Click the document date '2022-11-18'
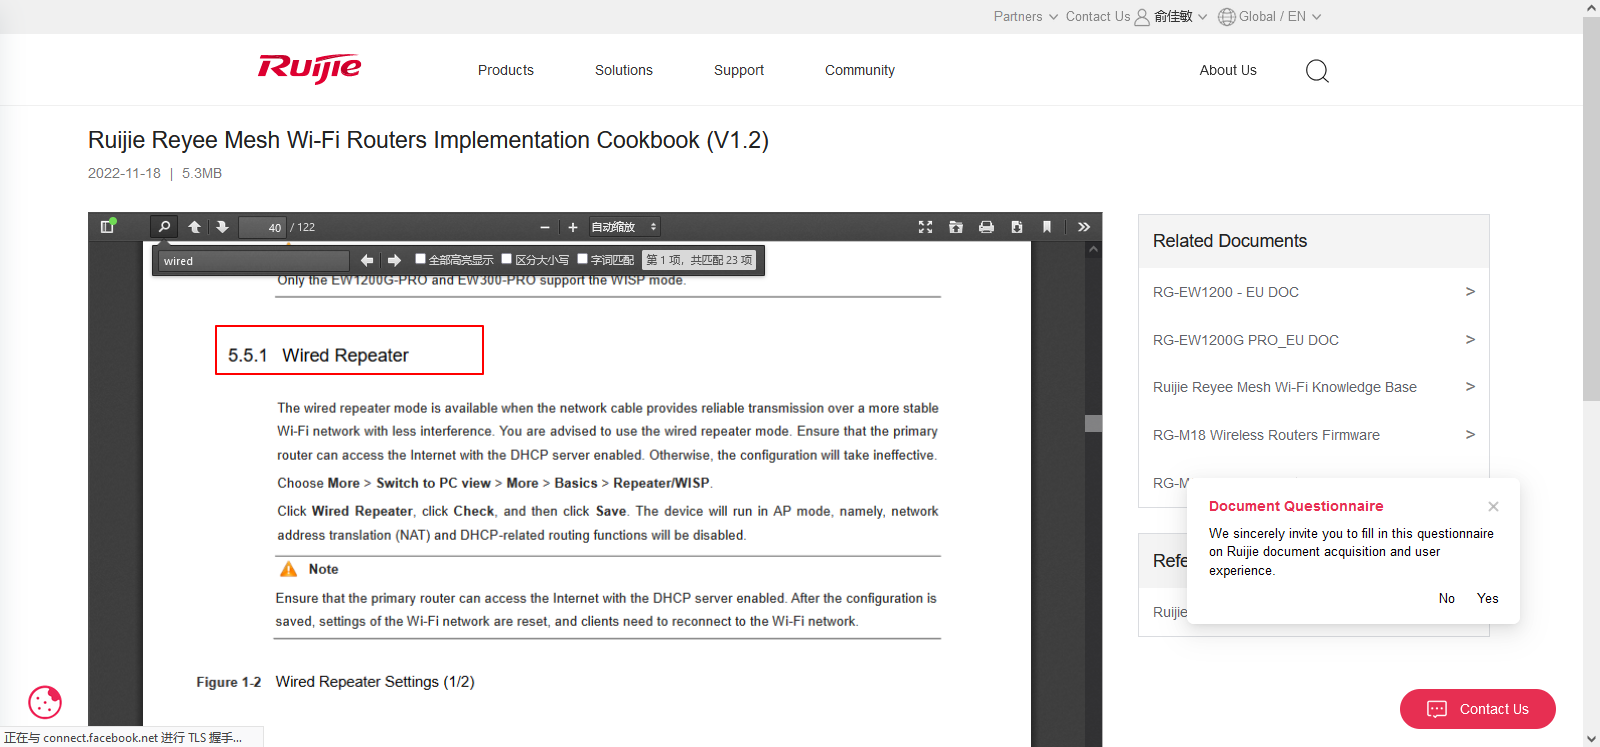 tap(124, 173)
